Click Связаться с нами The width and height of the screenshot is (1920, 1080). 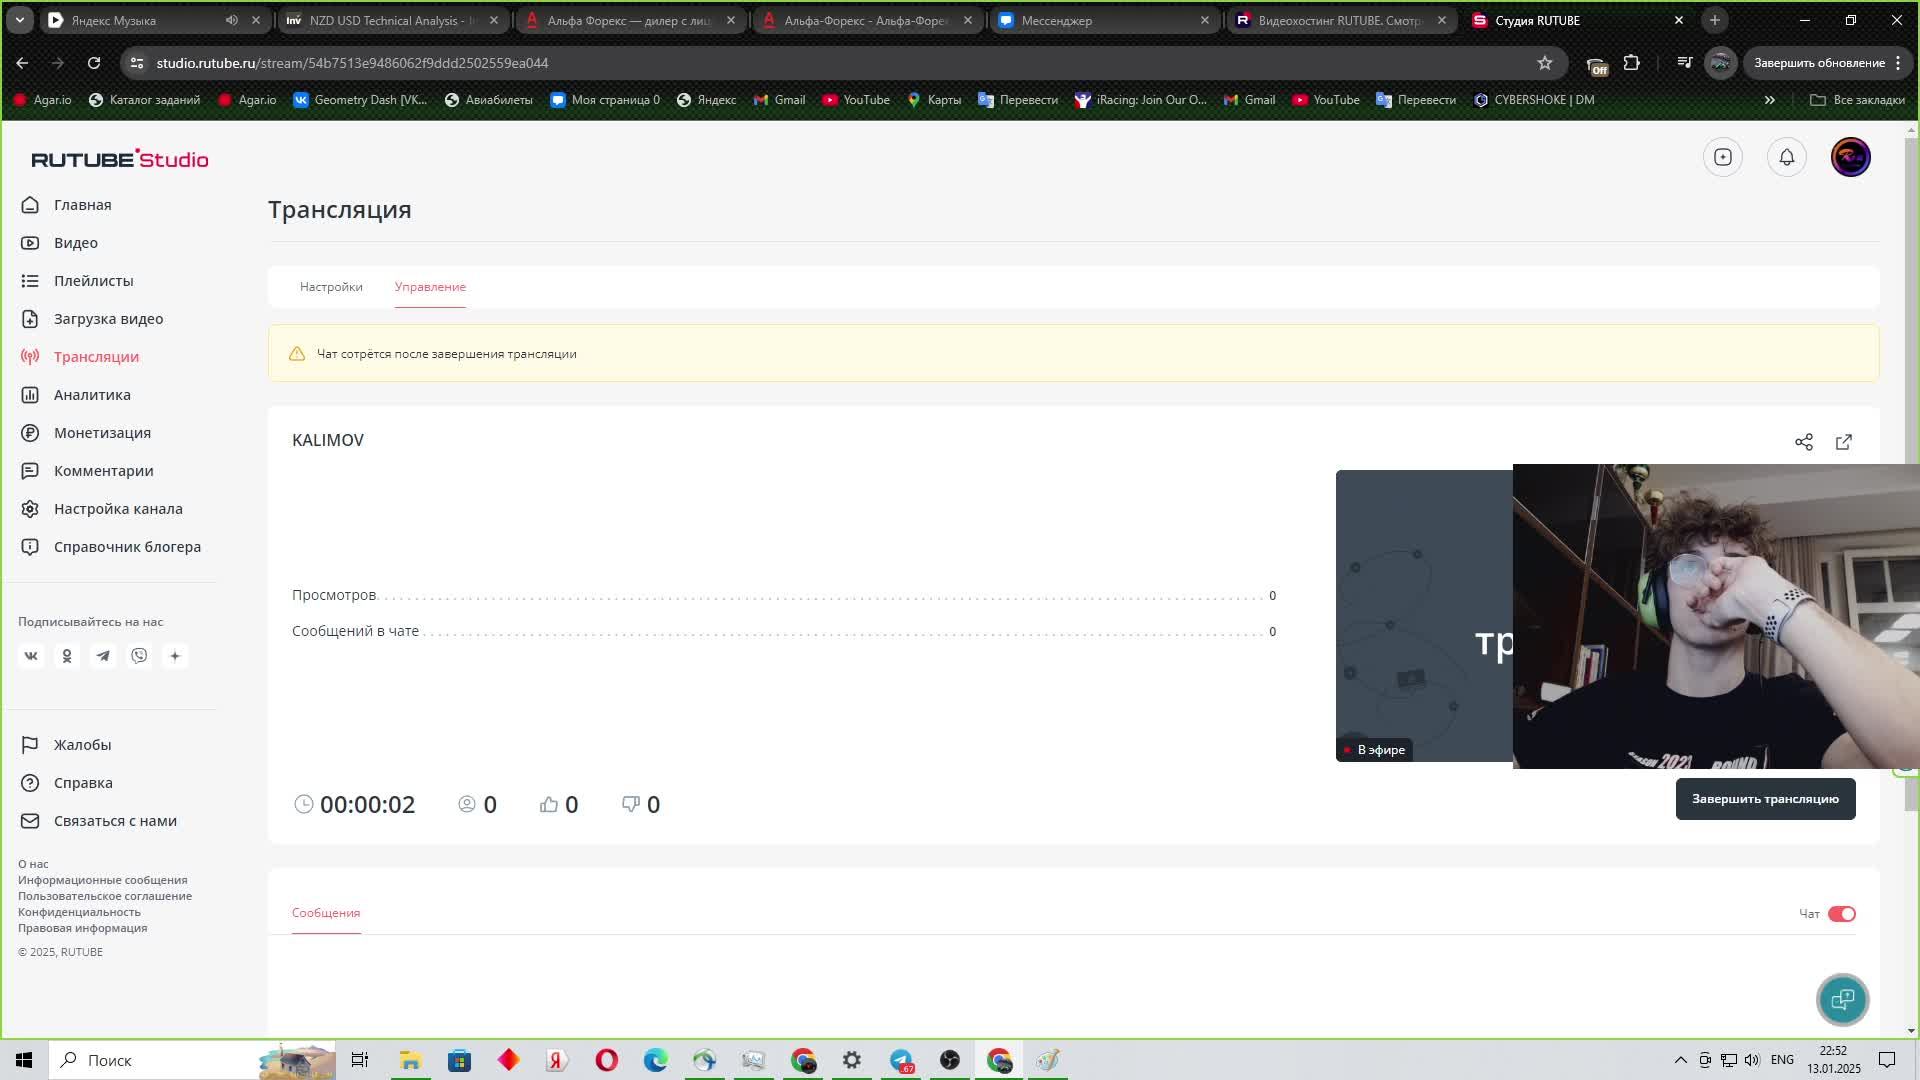tap(99, 821)
